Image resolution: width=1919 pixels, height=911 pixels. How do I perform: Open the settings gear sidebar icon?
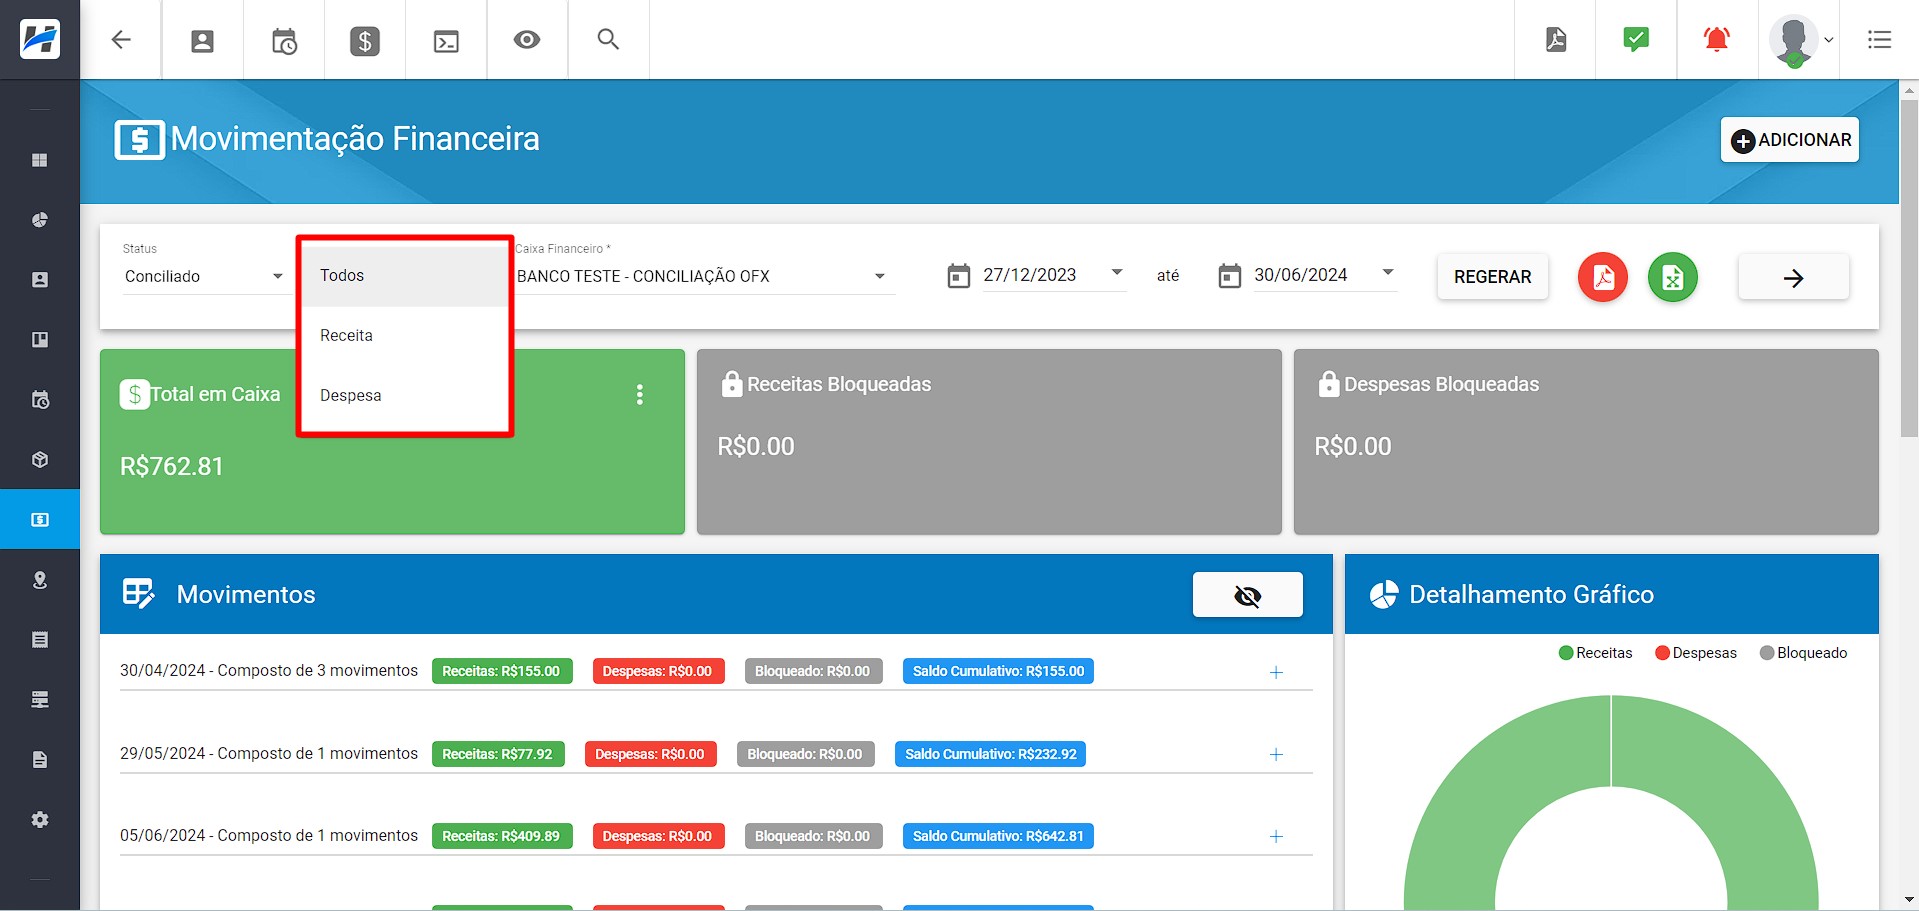click(40, 820)
